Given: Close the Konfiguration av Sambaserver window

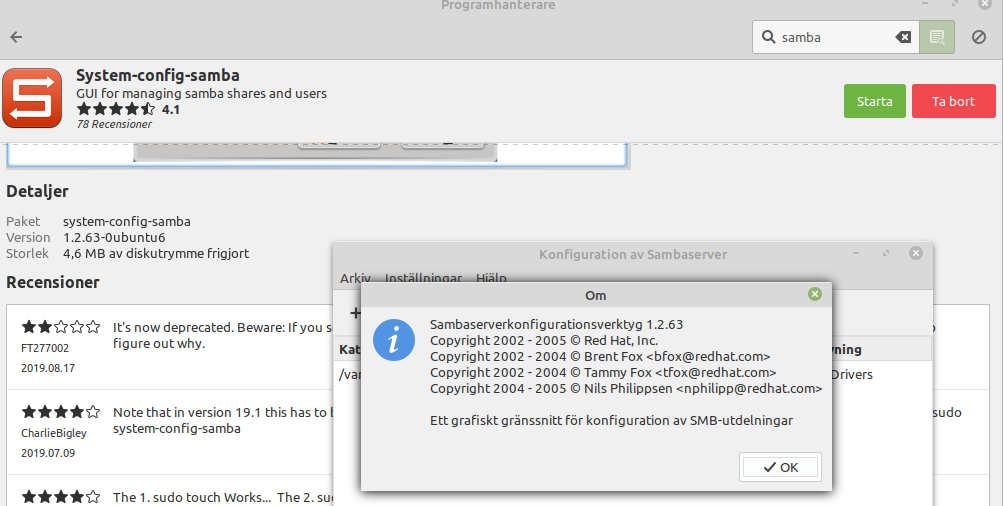Looking at the screenshot, I should 916,253.
